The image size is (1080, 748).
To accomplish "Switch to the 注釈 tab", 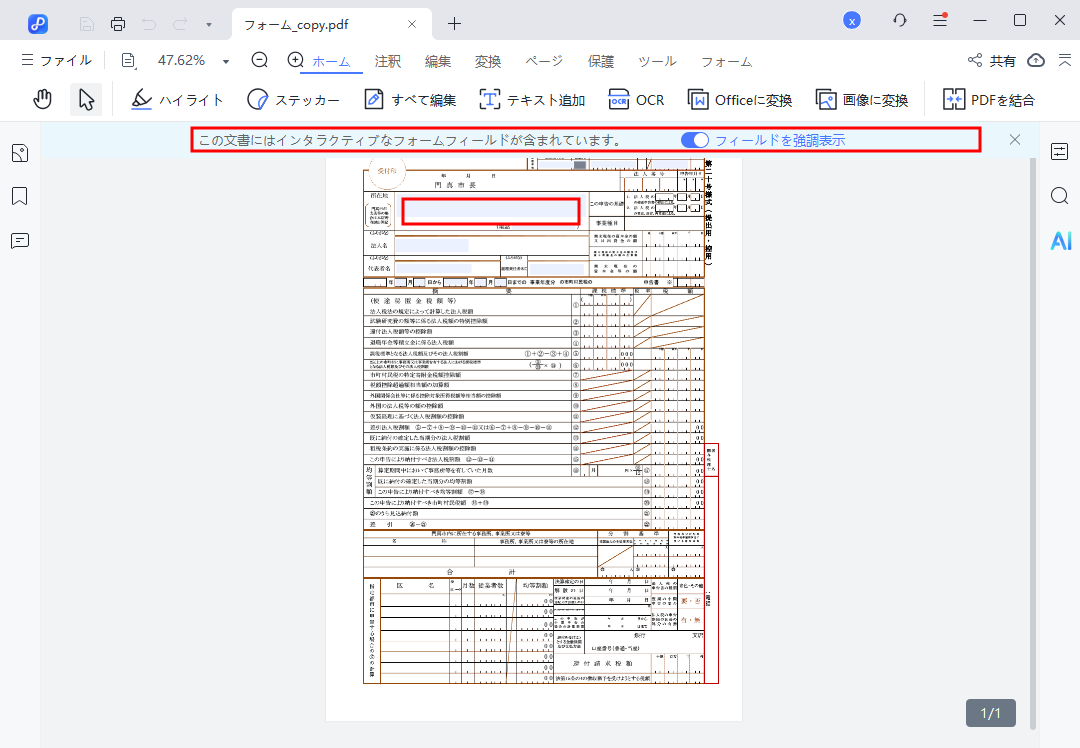I will pyautogui.click(x=388, y=61).
